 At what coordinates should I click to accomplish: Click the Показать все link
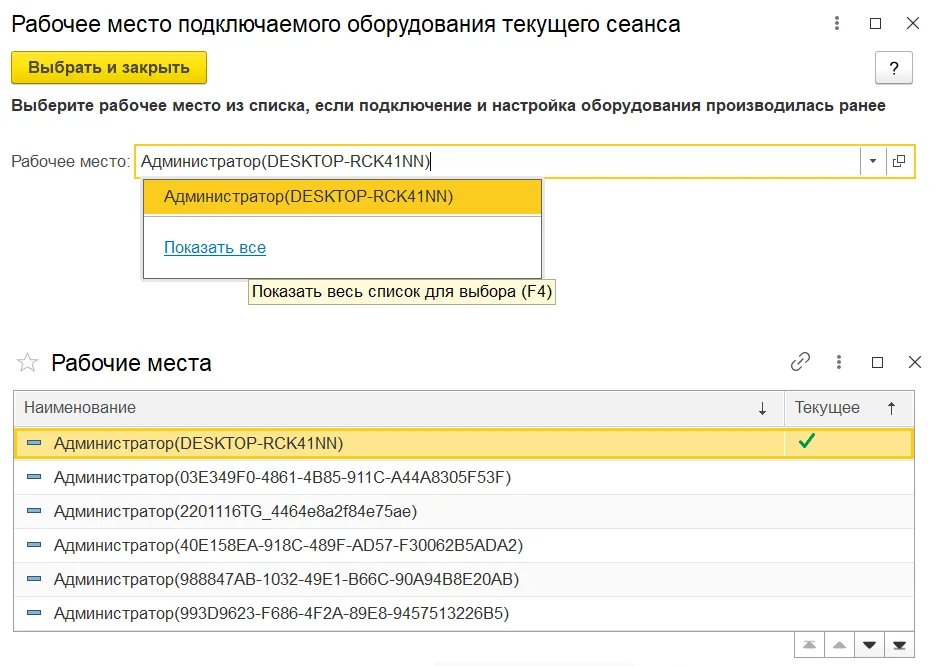click(215, 248)
